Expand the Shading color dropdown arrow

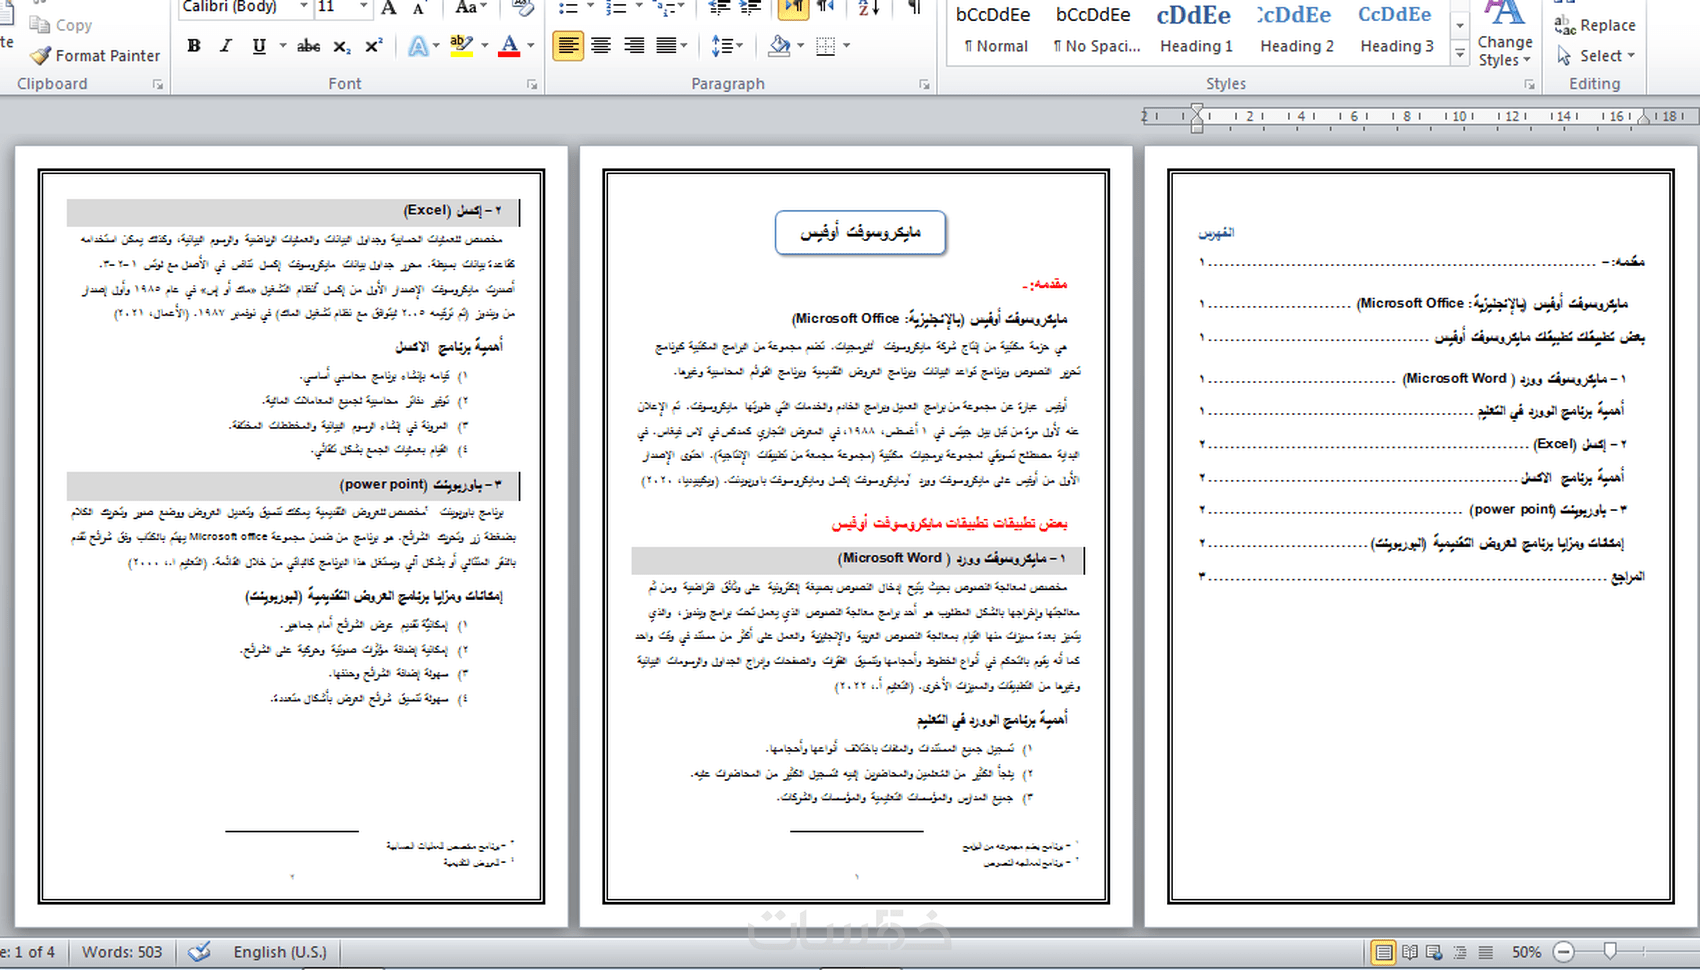[801, 46]
